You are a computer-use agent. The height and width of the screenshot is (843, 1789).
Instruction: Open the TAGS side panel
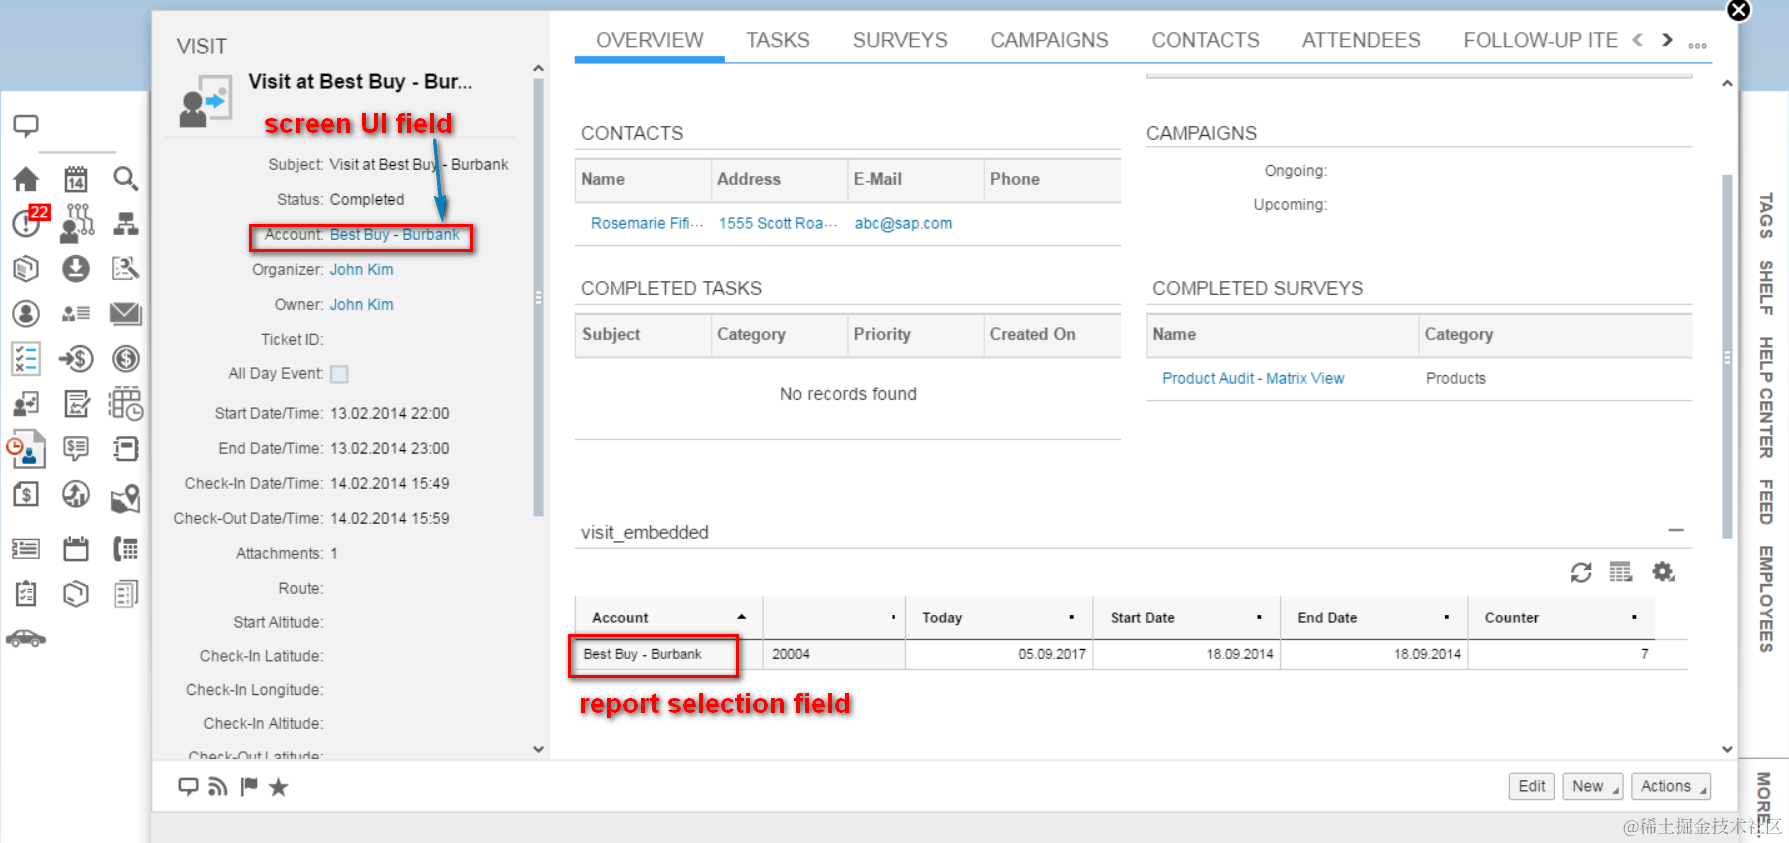1766,215
